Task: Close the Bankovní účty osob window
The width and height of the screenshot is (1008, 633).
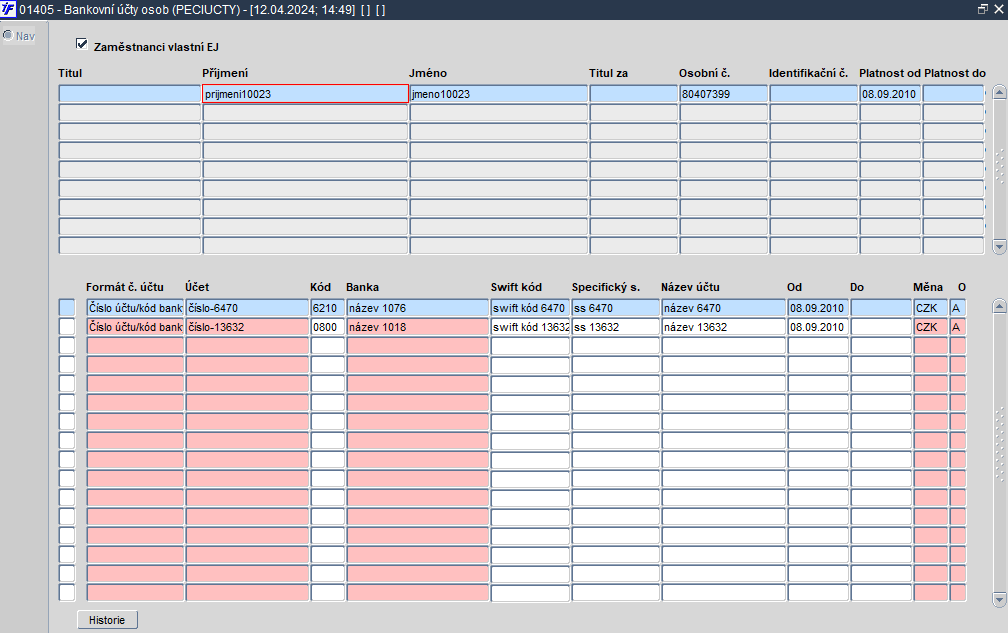Action: pyautogui.click(x=999, y=10)
